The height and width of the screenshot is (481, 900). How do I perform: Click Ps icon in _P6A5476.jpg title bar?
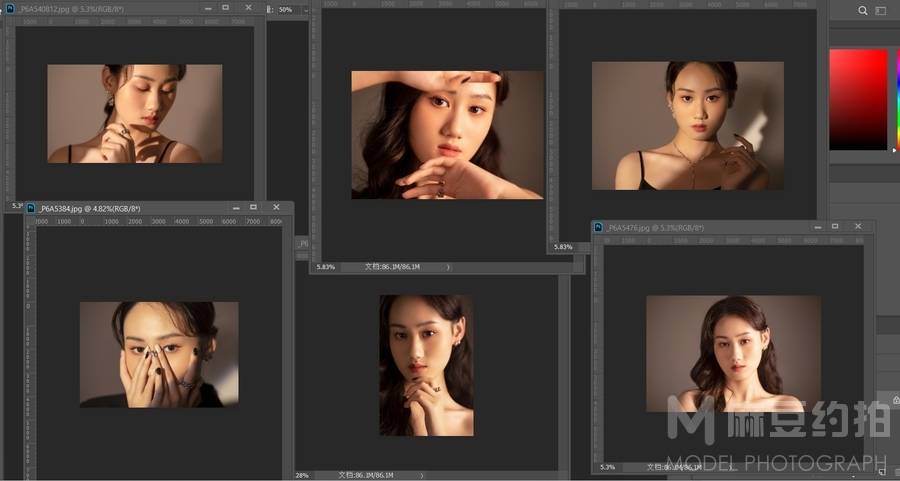(598, 227)
